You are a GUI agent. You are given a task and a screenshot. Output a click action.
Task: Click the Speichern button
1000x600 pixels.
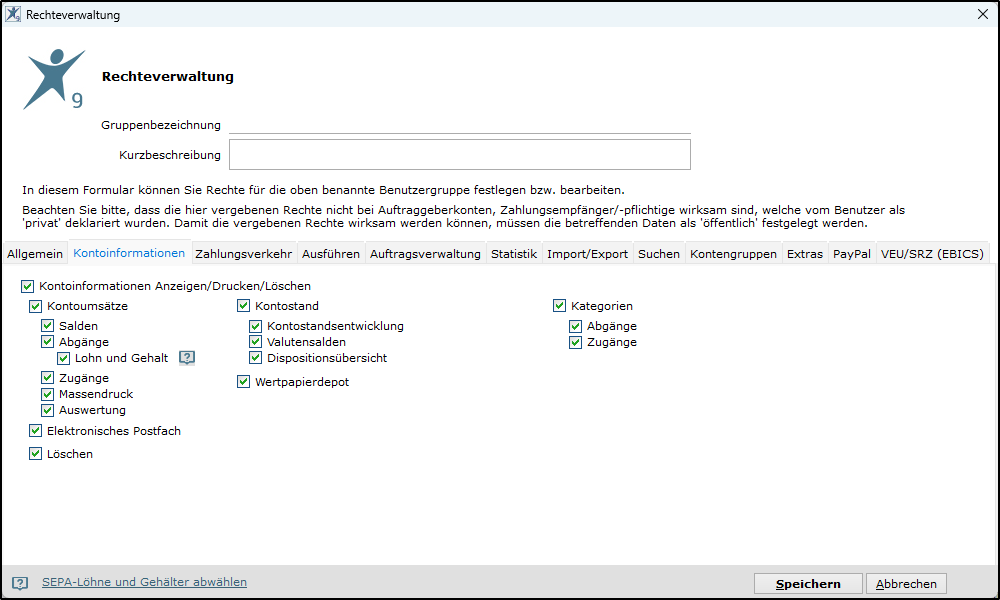808,583
